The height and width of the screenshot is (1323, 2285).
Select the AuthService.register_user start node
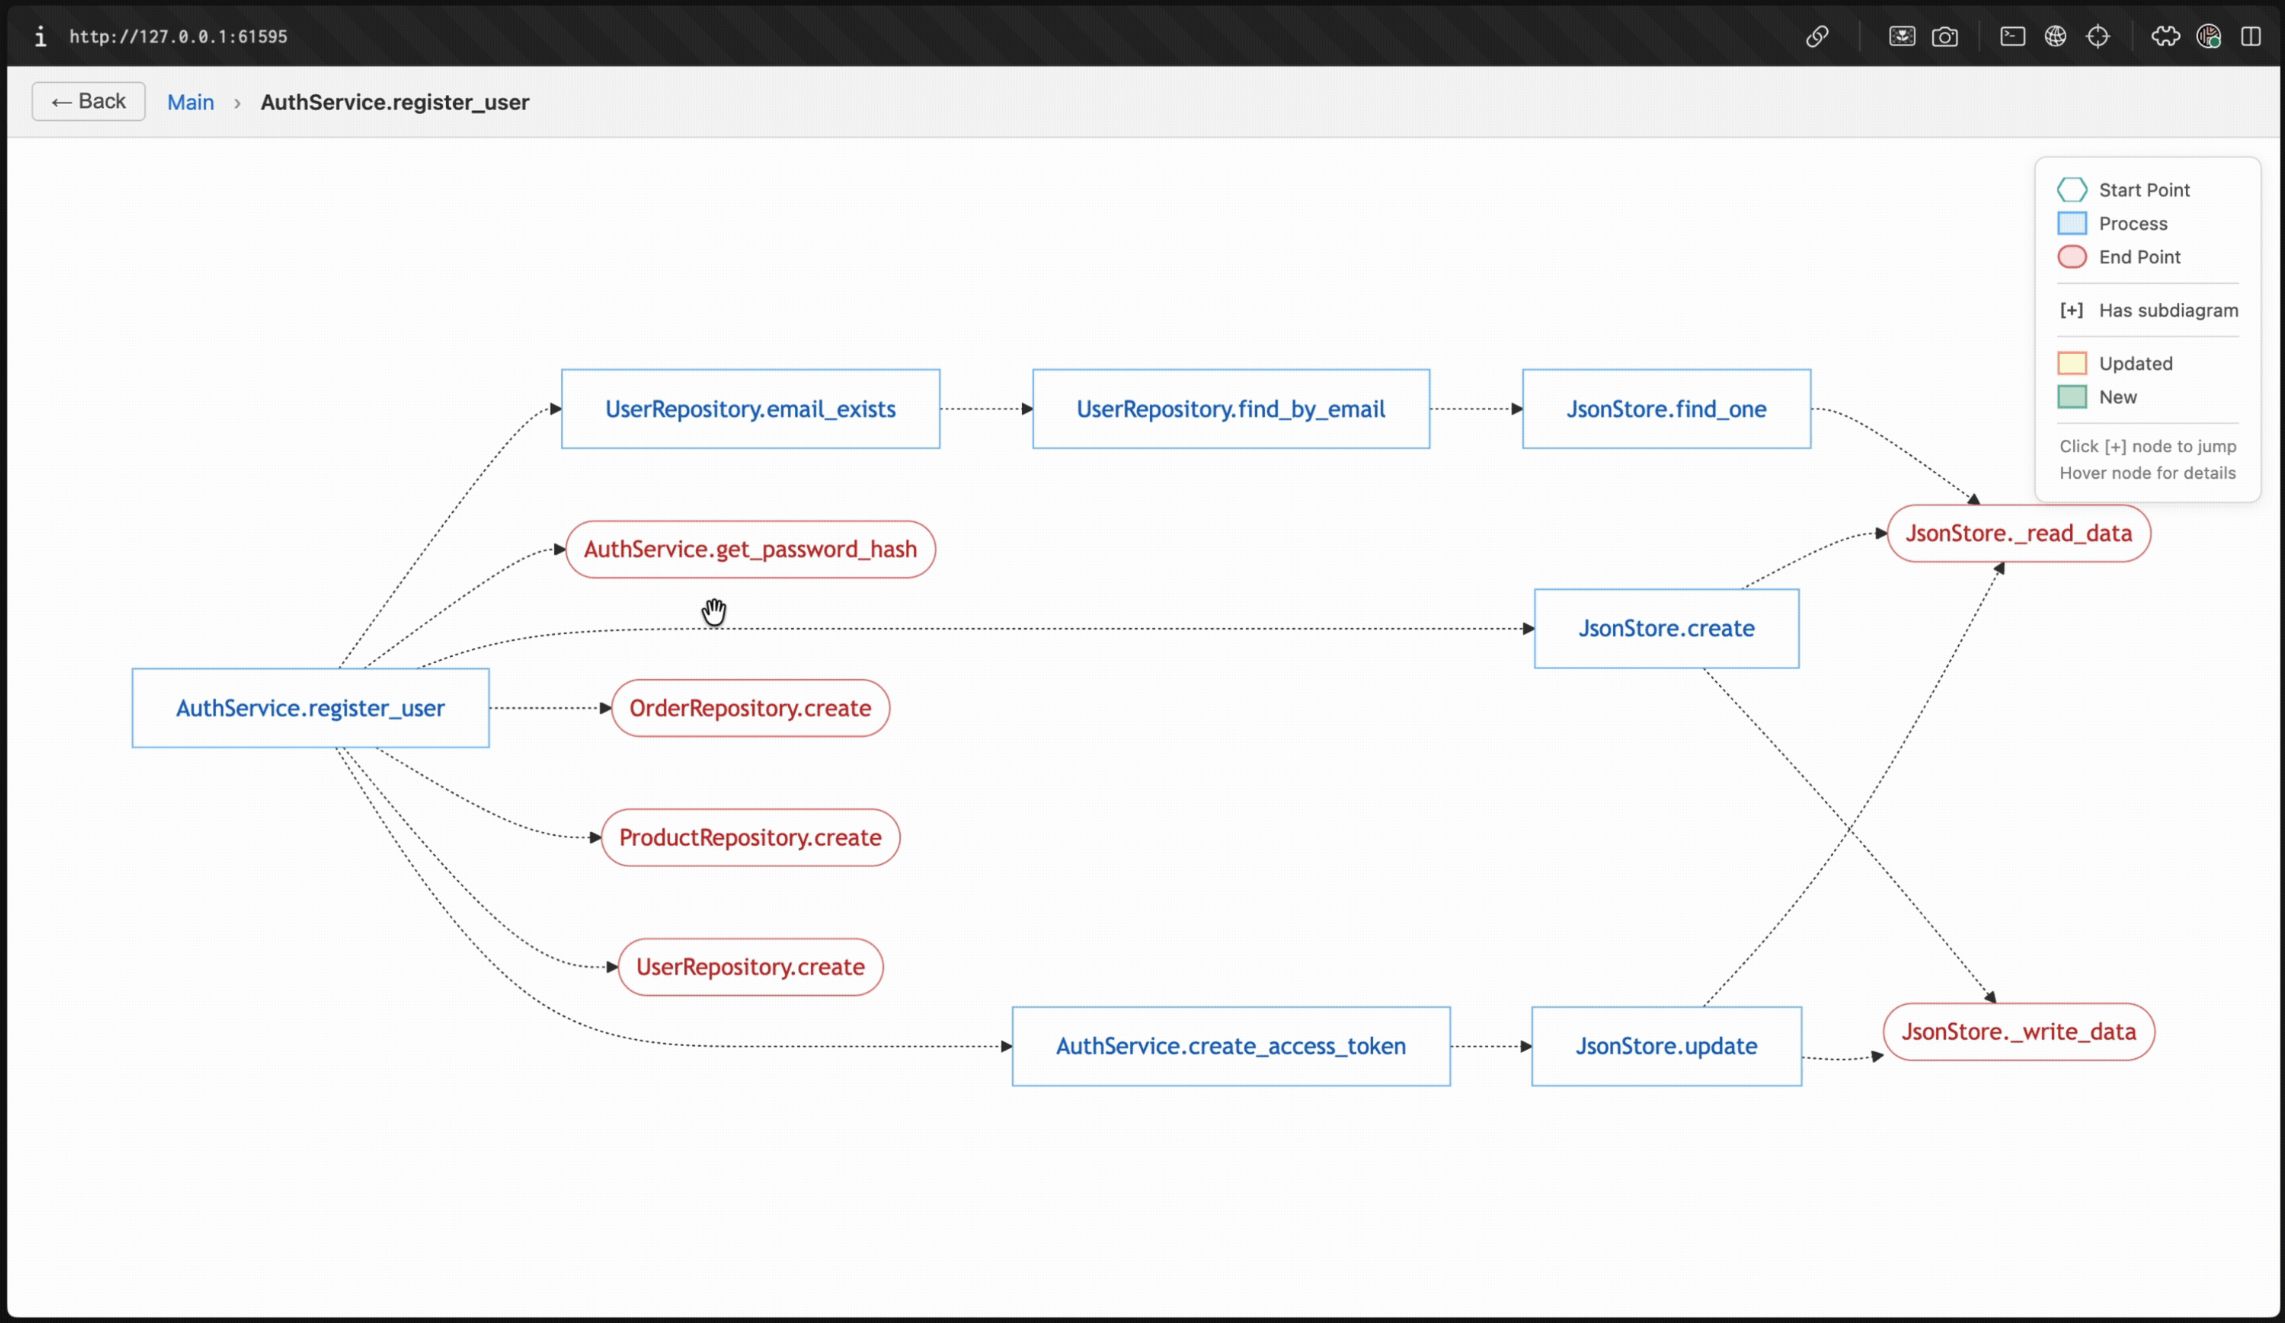310,708
